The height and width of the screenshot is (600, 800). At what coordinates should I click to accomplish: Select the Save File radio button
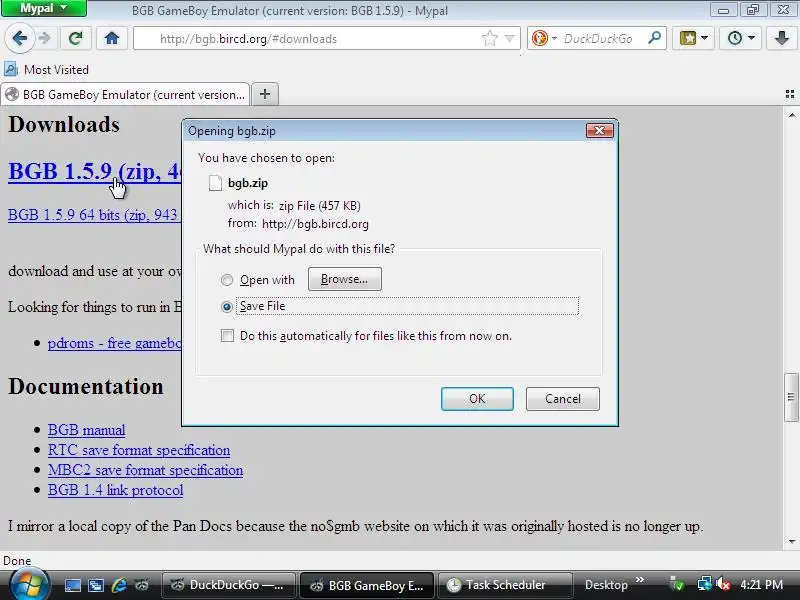tap(227, 307)
